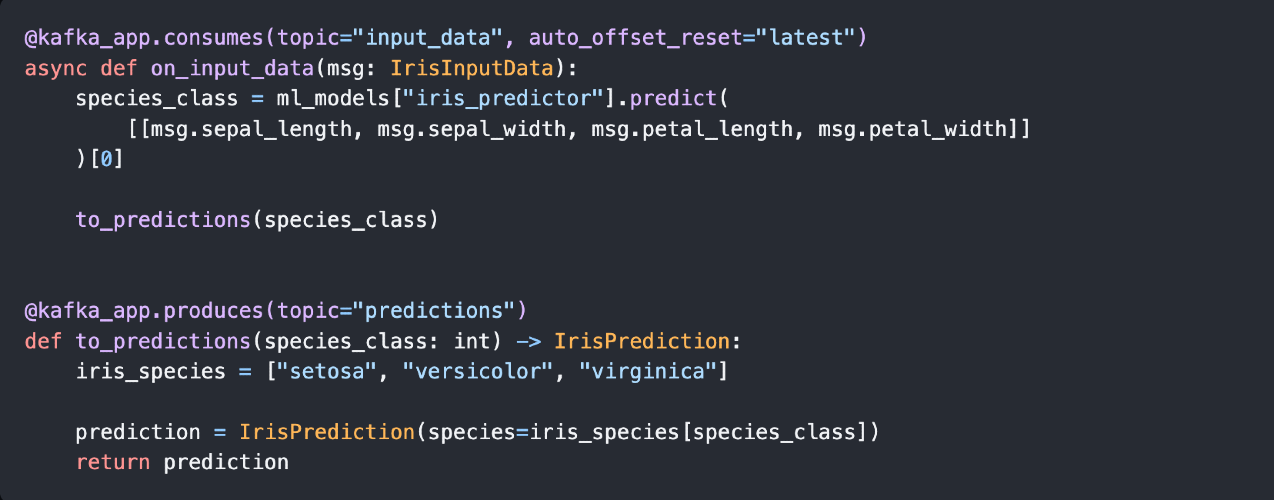Viewport: 1274px width, 500px height.
Task: Click the IrisPrediction constructor call
Action: (x=326, y=432)
